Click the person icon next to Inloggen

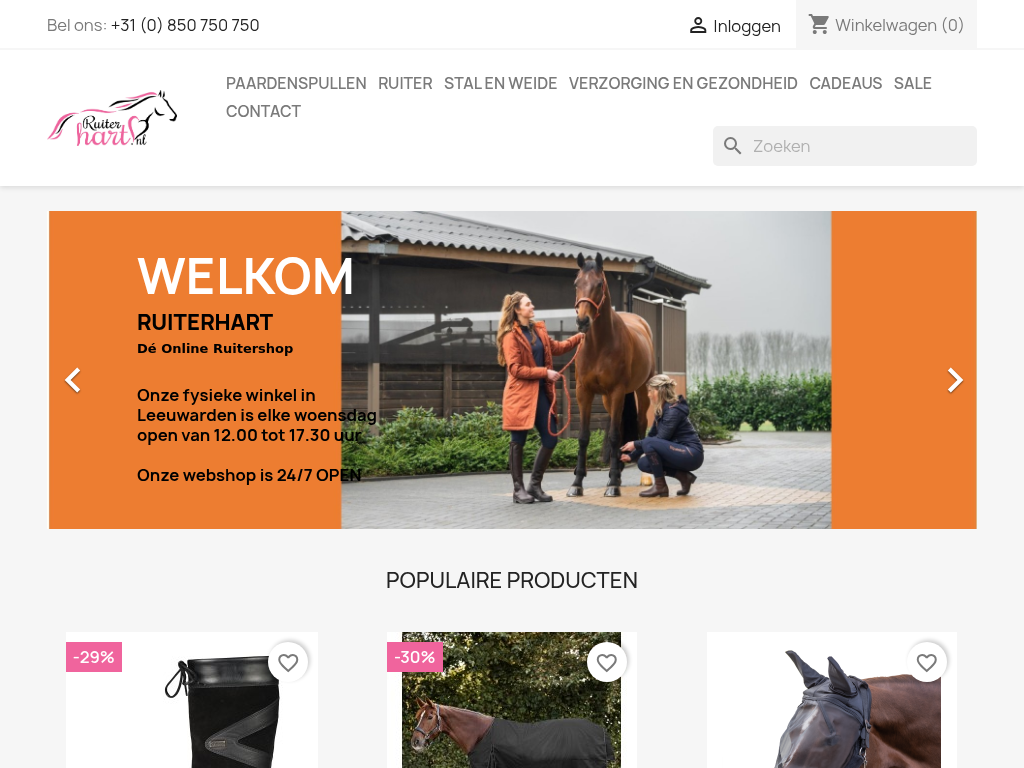(x=697, y=25)
